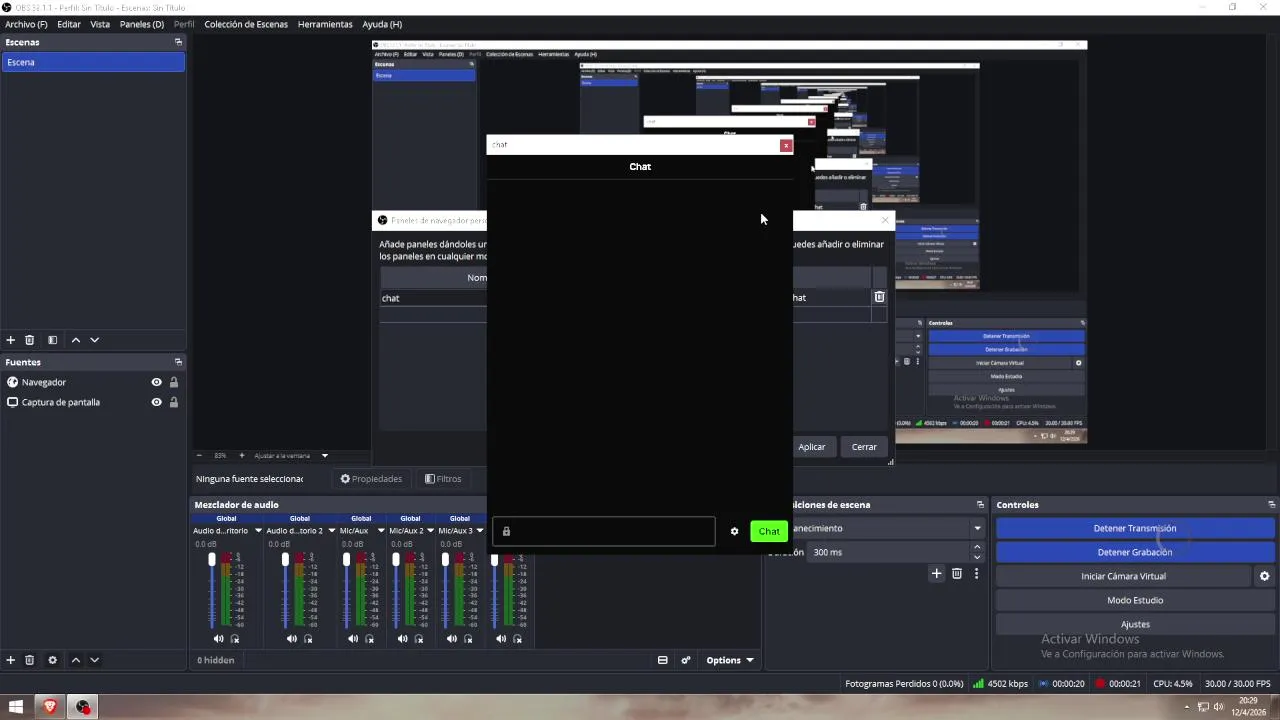Enable Modo Estudio

point(1135,600)
